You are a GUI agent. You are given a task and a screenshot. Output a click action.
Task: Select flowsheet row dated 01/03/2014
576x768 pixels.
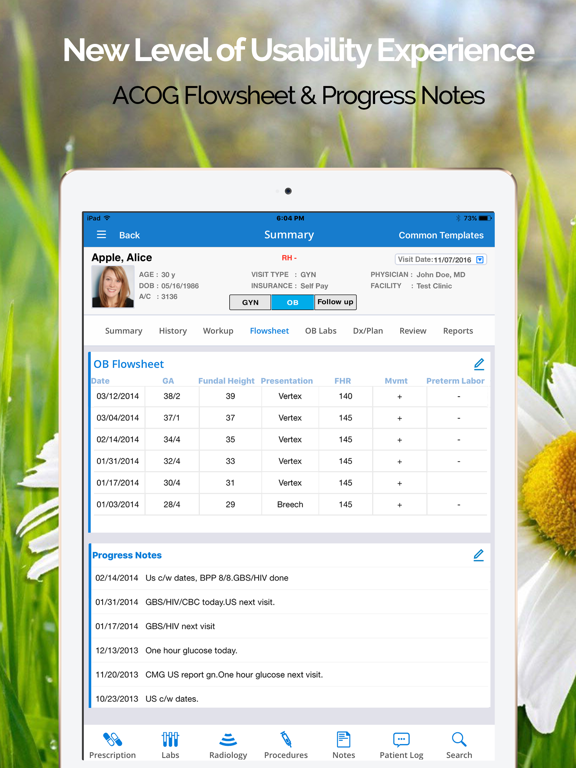[x=290, y=504]
